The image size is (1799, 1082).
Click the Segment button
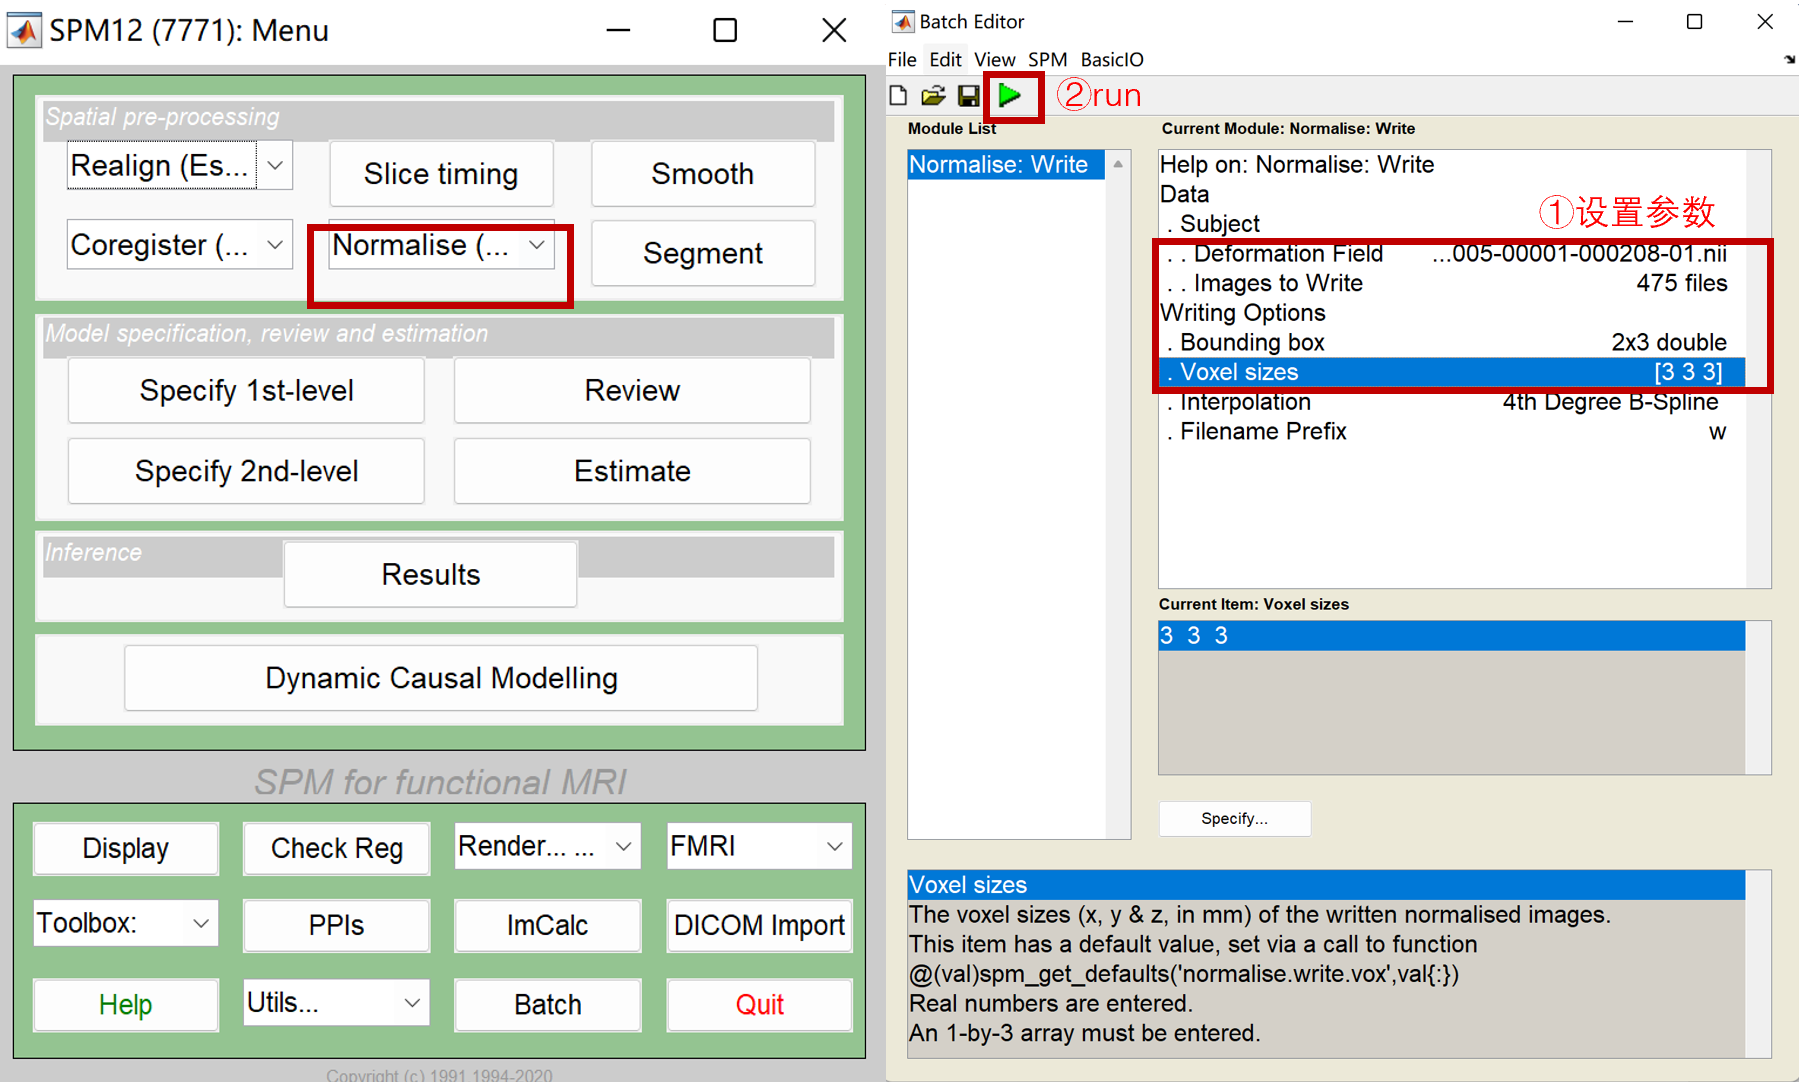[703, 254]
